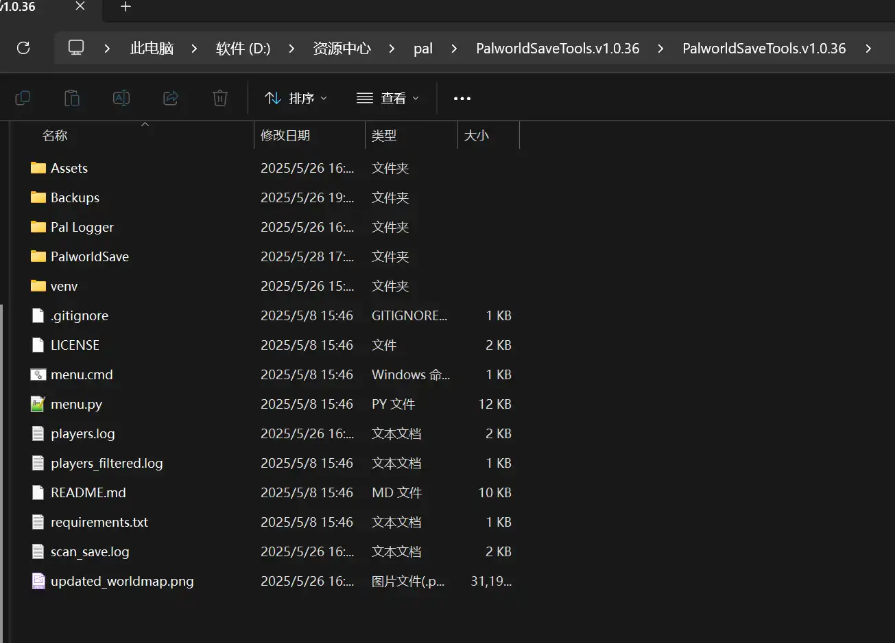This screenshot has height=643, width=895.
Task: Select the file name README.md
Action: tap(88, 492)
